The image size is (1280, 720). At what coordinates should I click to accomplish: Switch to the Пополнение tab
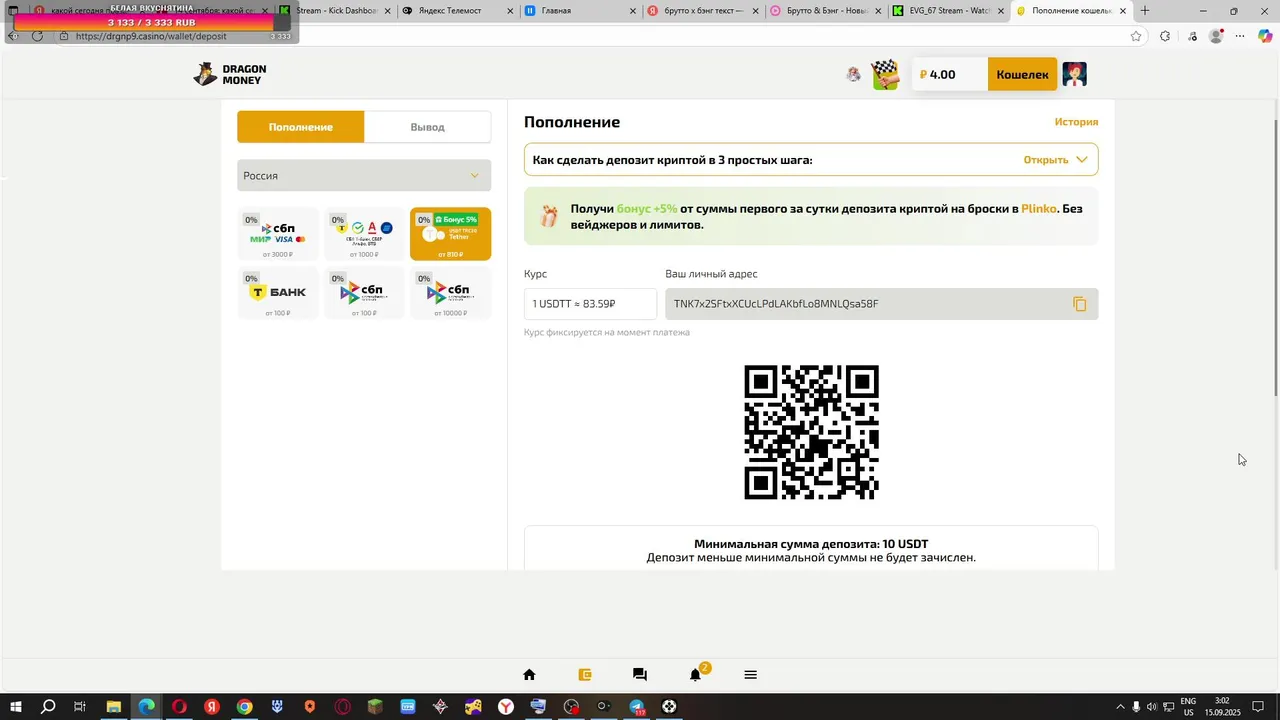[300, 127]
